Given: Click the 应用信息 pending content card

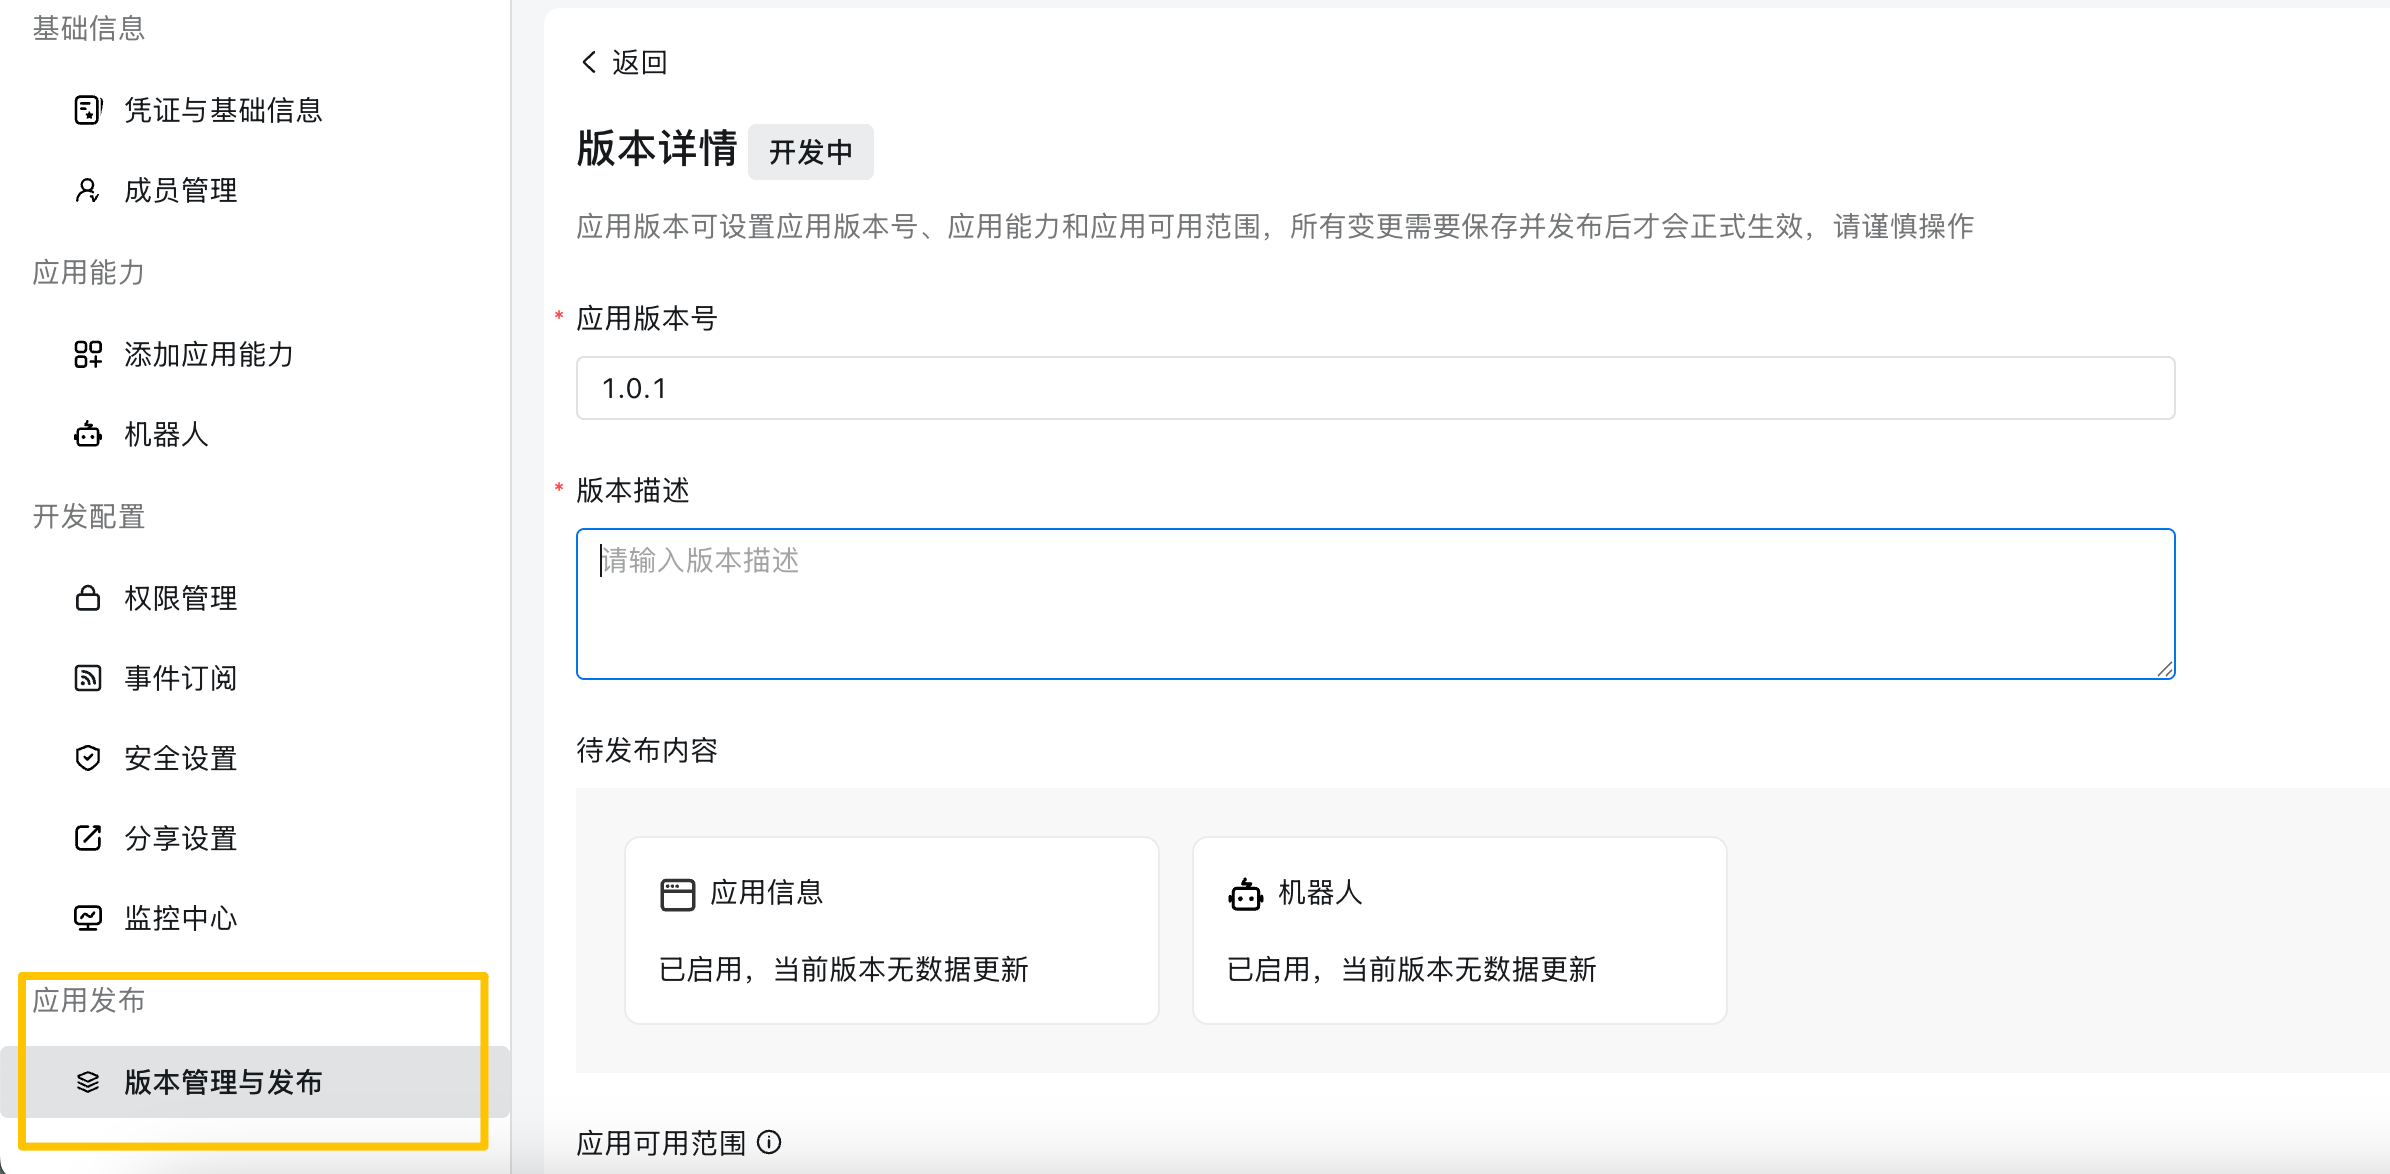Looking at the screenshot, I should (x=891, y=930).
